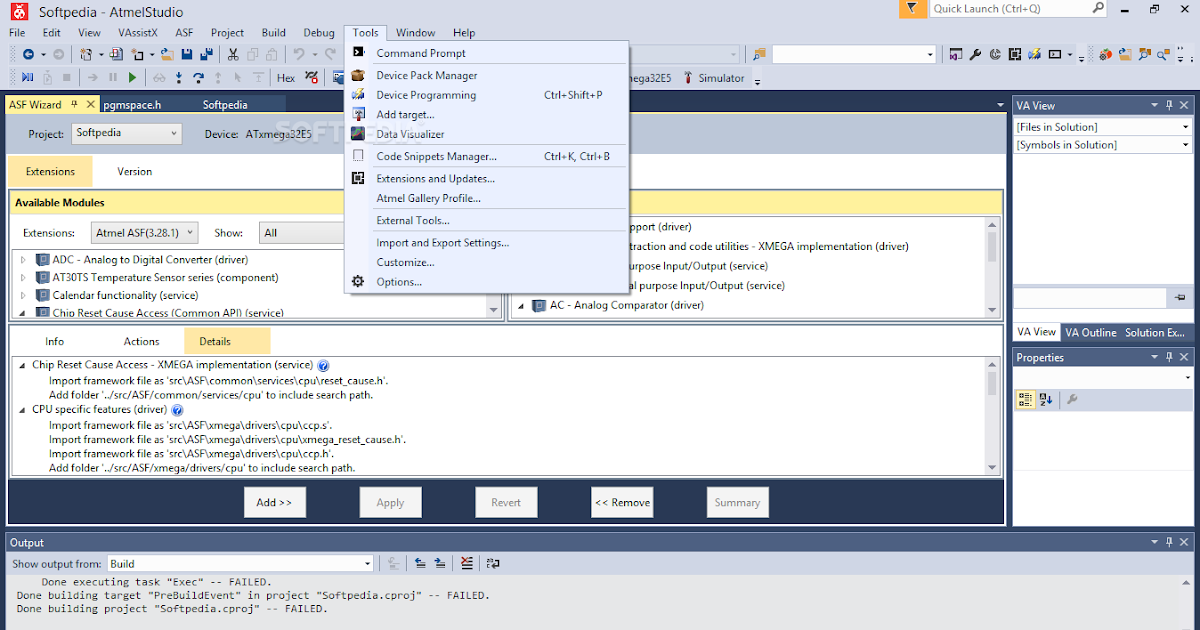Select the Info tab
The height and width of the screenshot is (630, 1200).
click(x=55, y=341)
